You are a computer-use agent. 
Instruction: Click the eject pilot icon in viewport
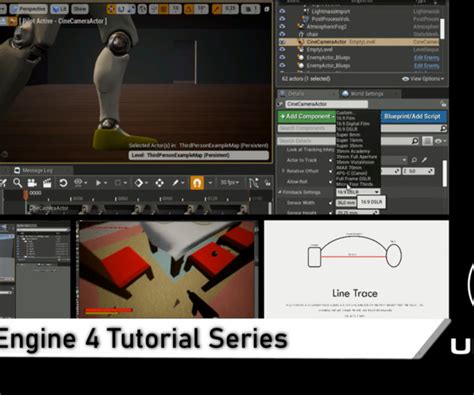4,21
